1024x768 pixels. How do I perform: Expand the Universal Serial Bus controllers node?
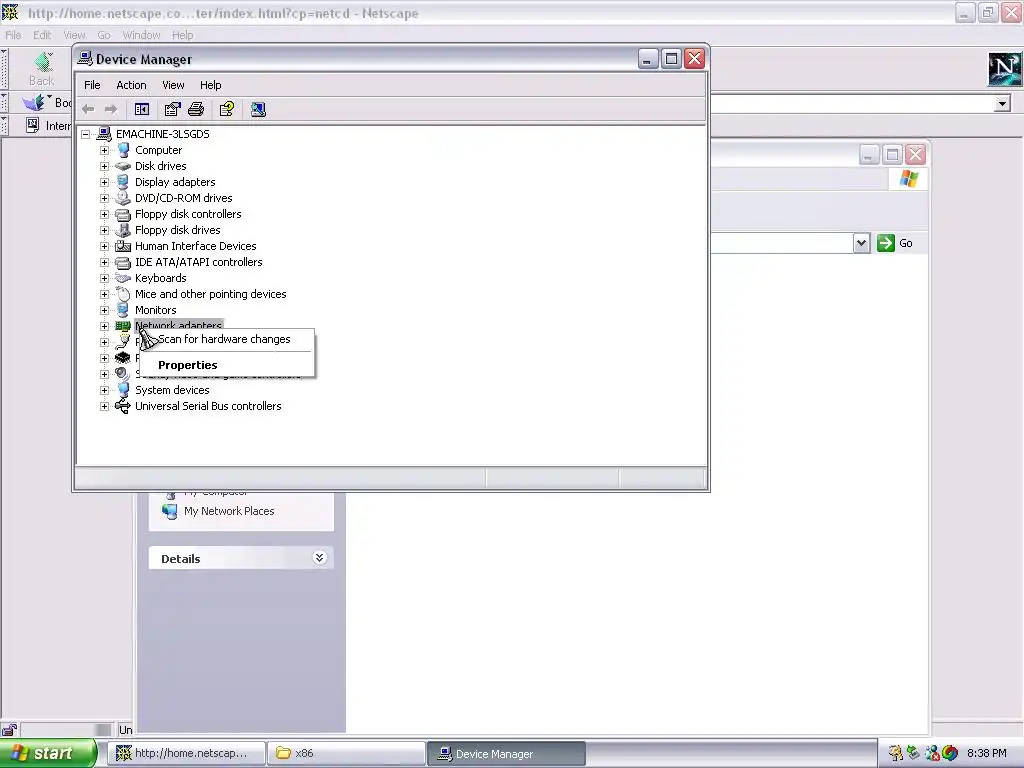104,406
